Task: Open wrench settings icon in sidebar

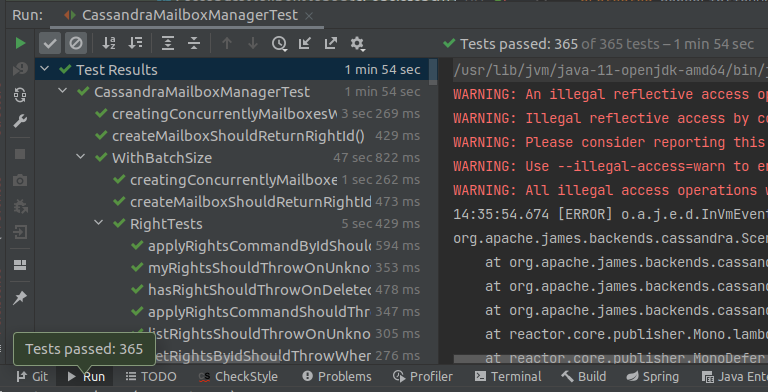Action: coord(20,121)
